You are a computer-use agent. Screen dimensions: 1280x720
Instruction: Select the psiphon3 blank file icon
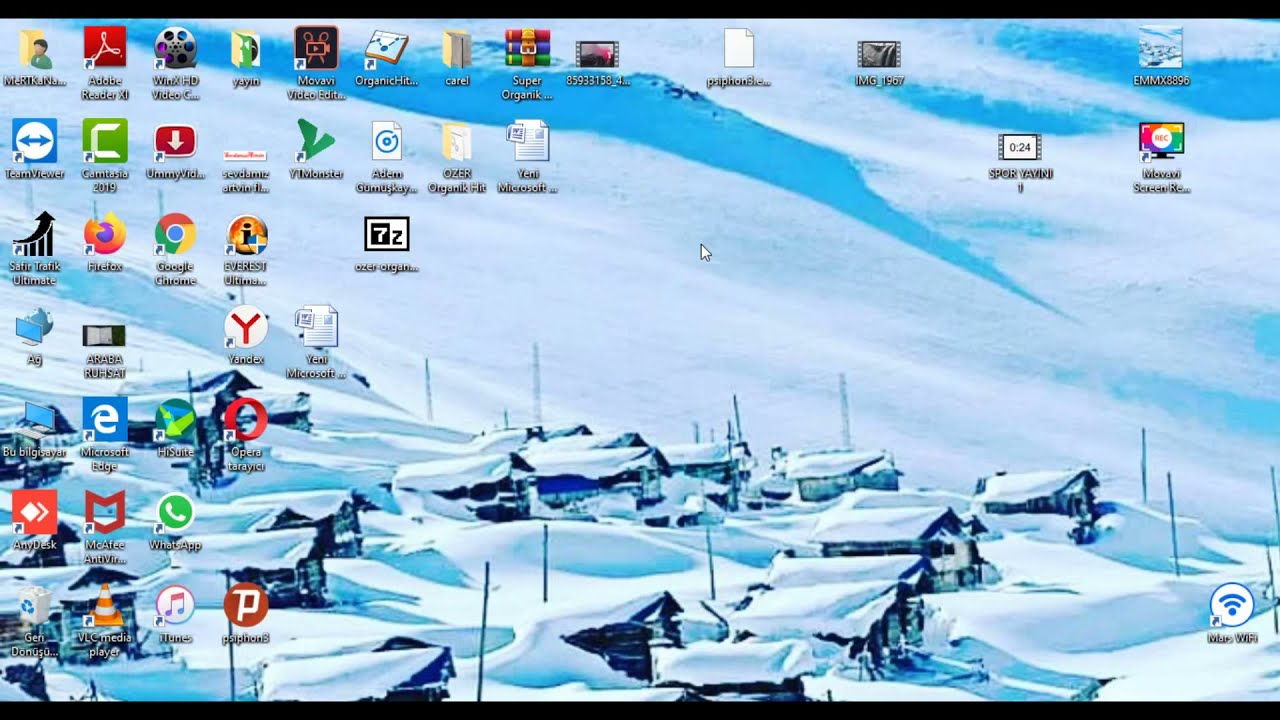738,48
